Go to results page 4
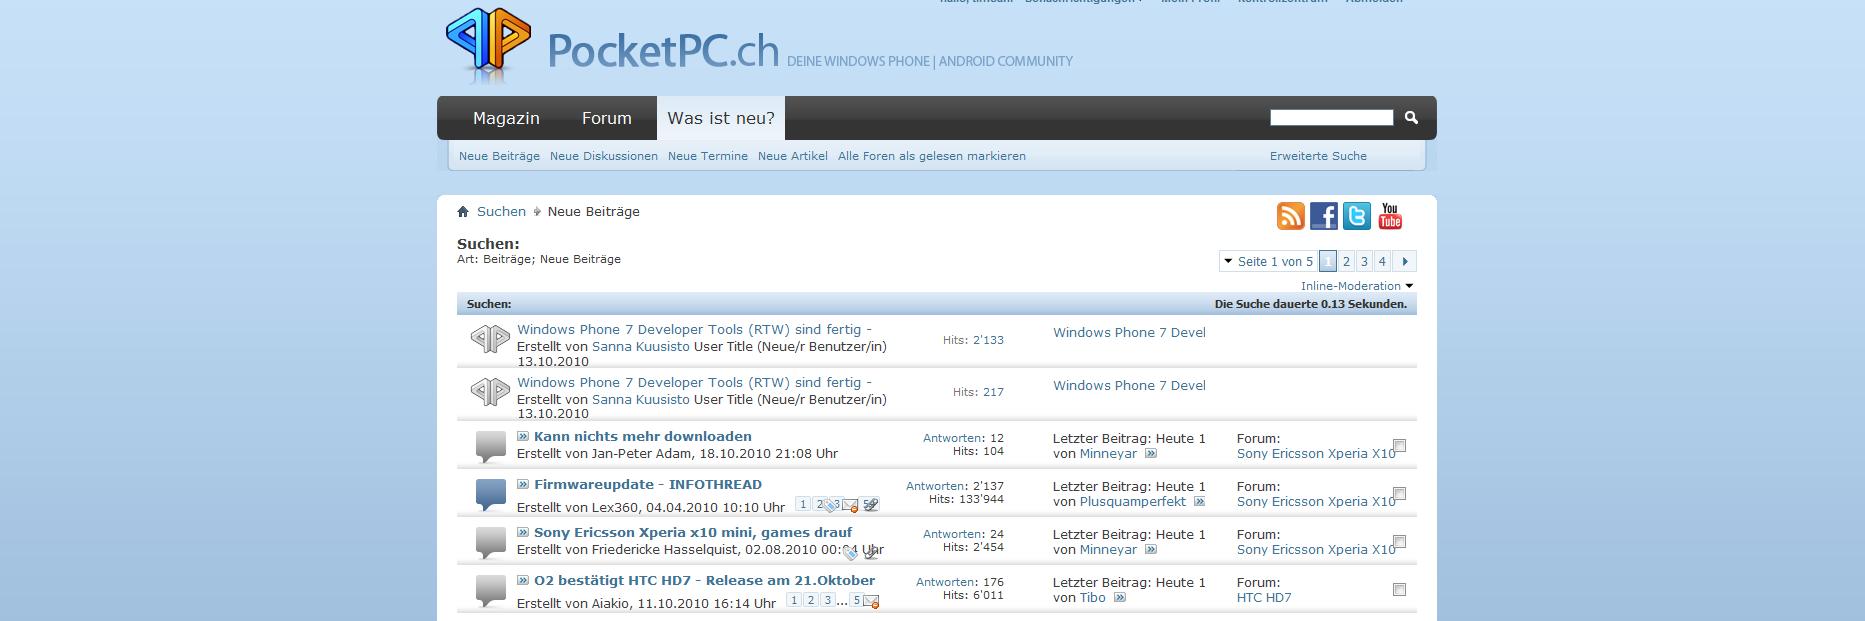 pyautogui.click(x=1382, y=262)
